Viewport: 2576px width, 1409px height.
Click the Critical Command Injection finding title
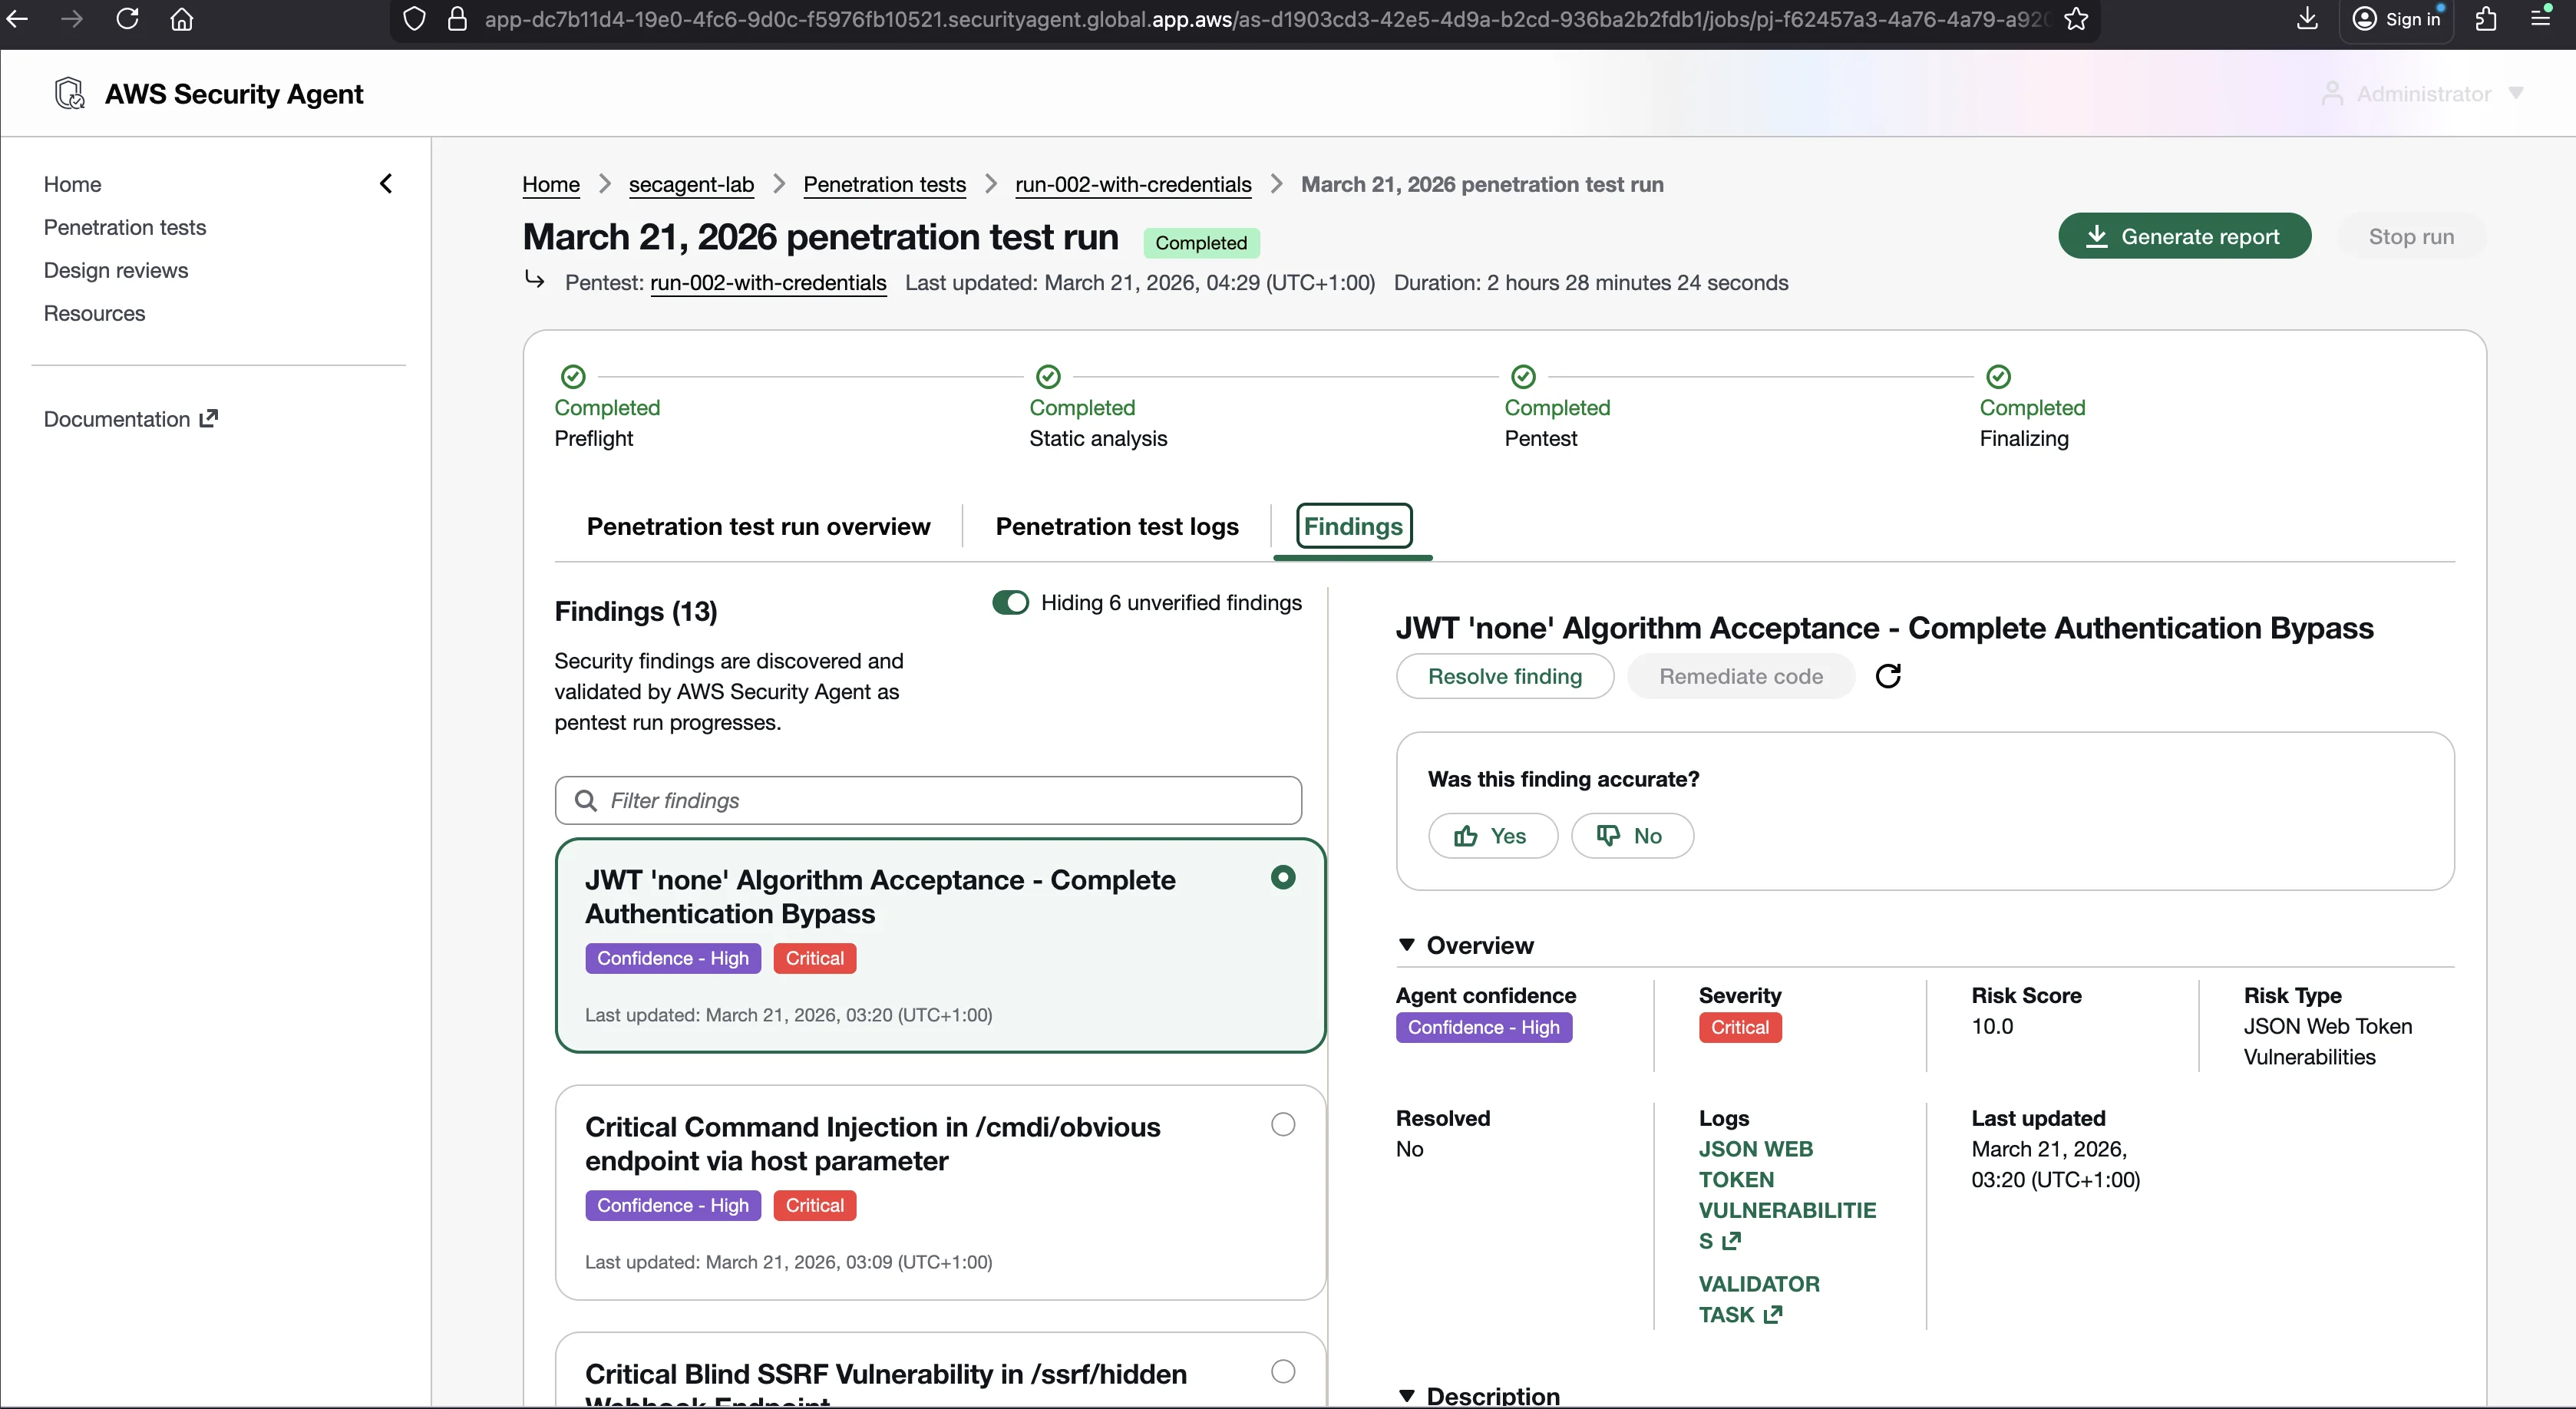[x=872, y=1143]
